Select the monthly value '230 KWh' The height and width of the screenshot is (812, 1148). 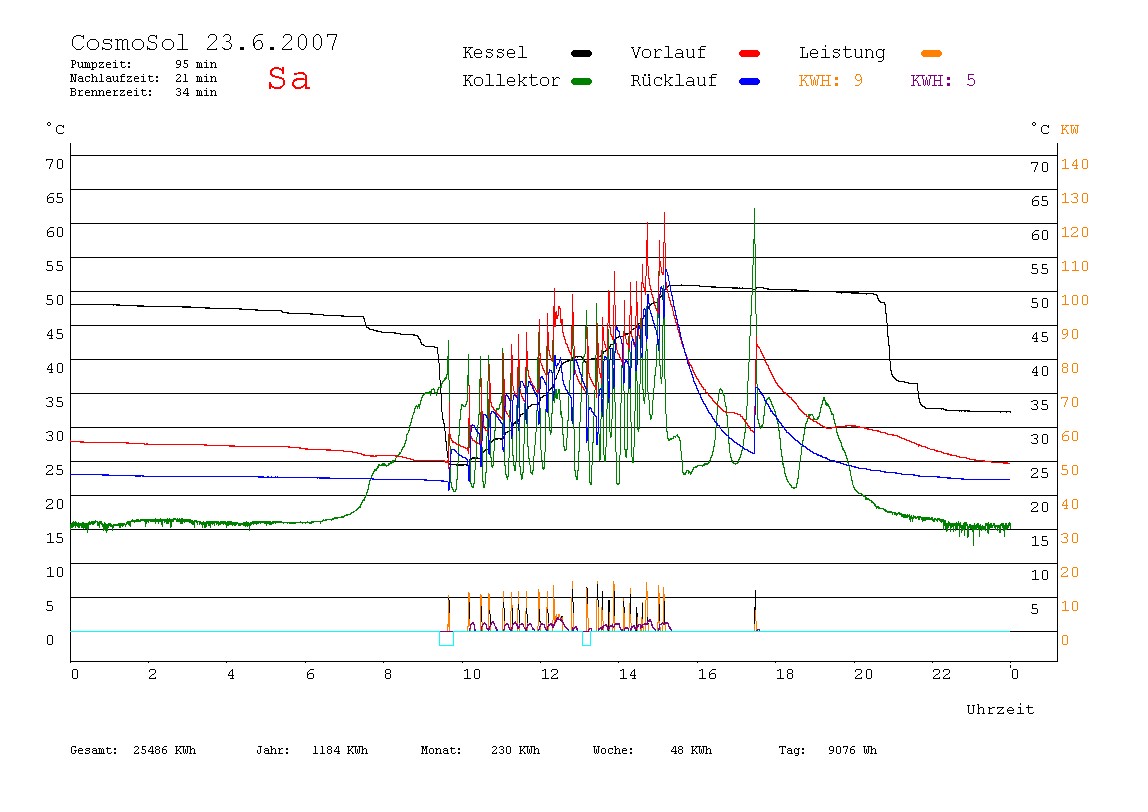[515, 750]
